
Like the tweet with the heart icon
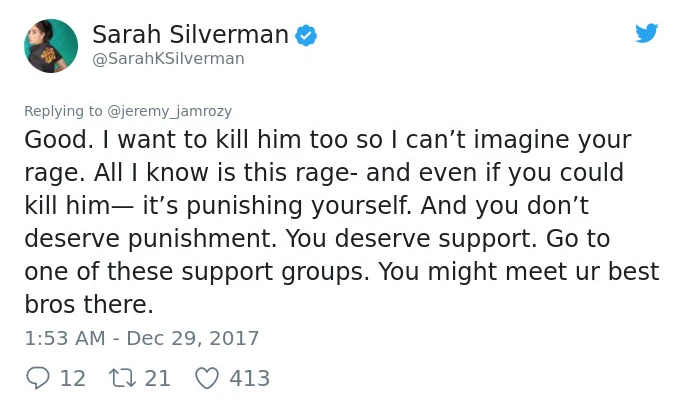[206, 378]
